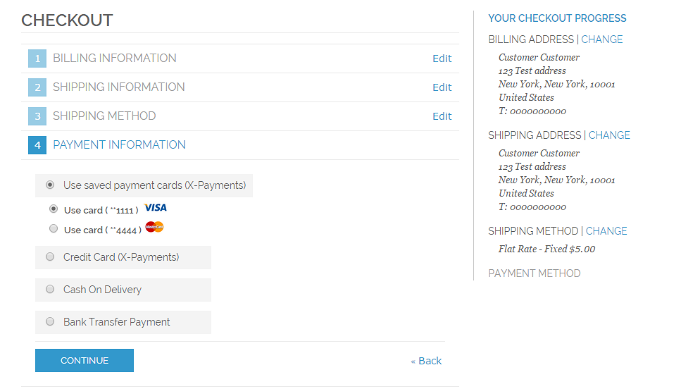The height and width of the screenshot is (389, 700).
Task: Click step 4 number badge
Action: tap(37, 145)
